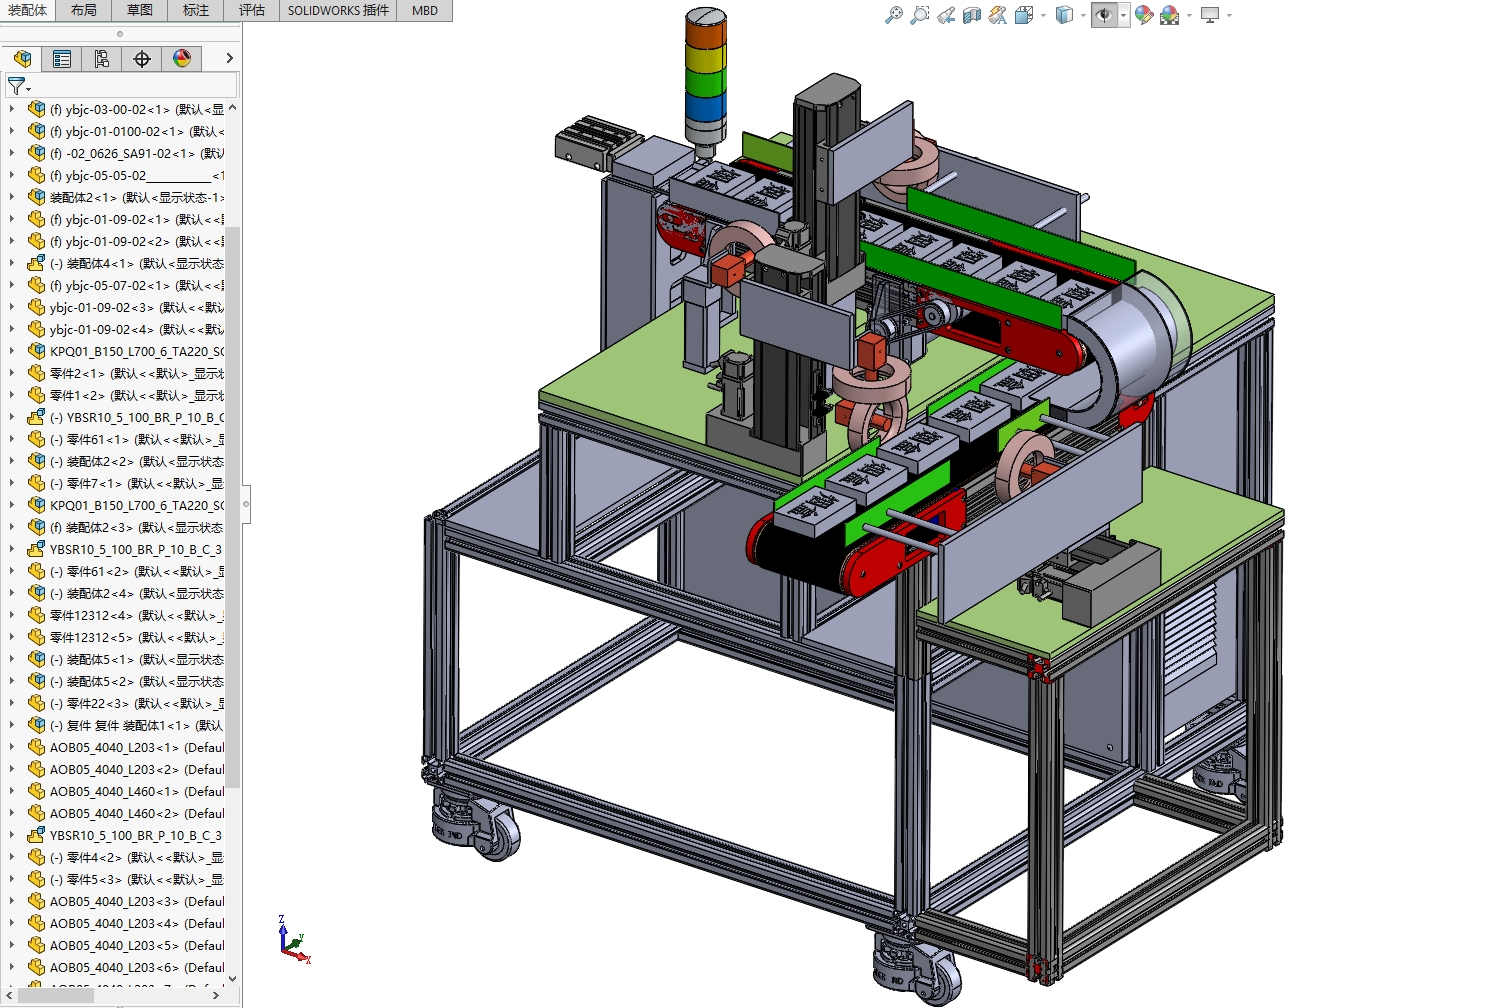Select the 复件 复件 装配体1<1> item
This screenshot has width=1490, height=1008.
click(x=126, y=725)
